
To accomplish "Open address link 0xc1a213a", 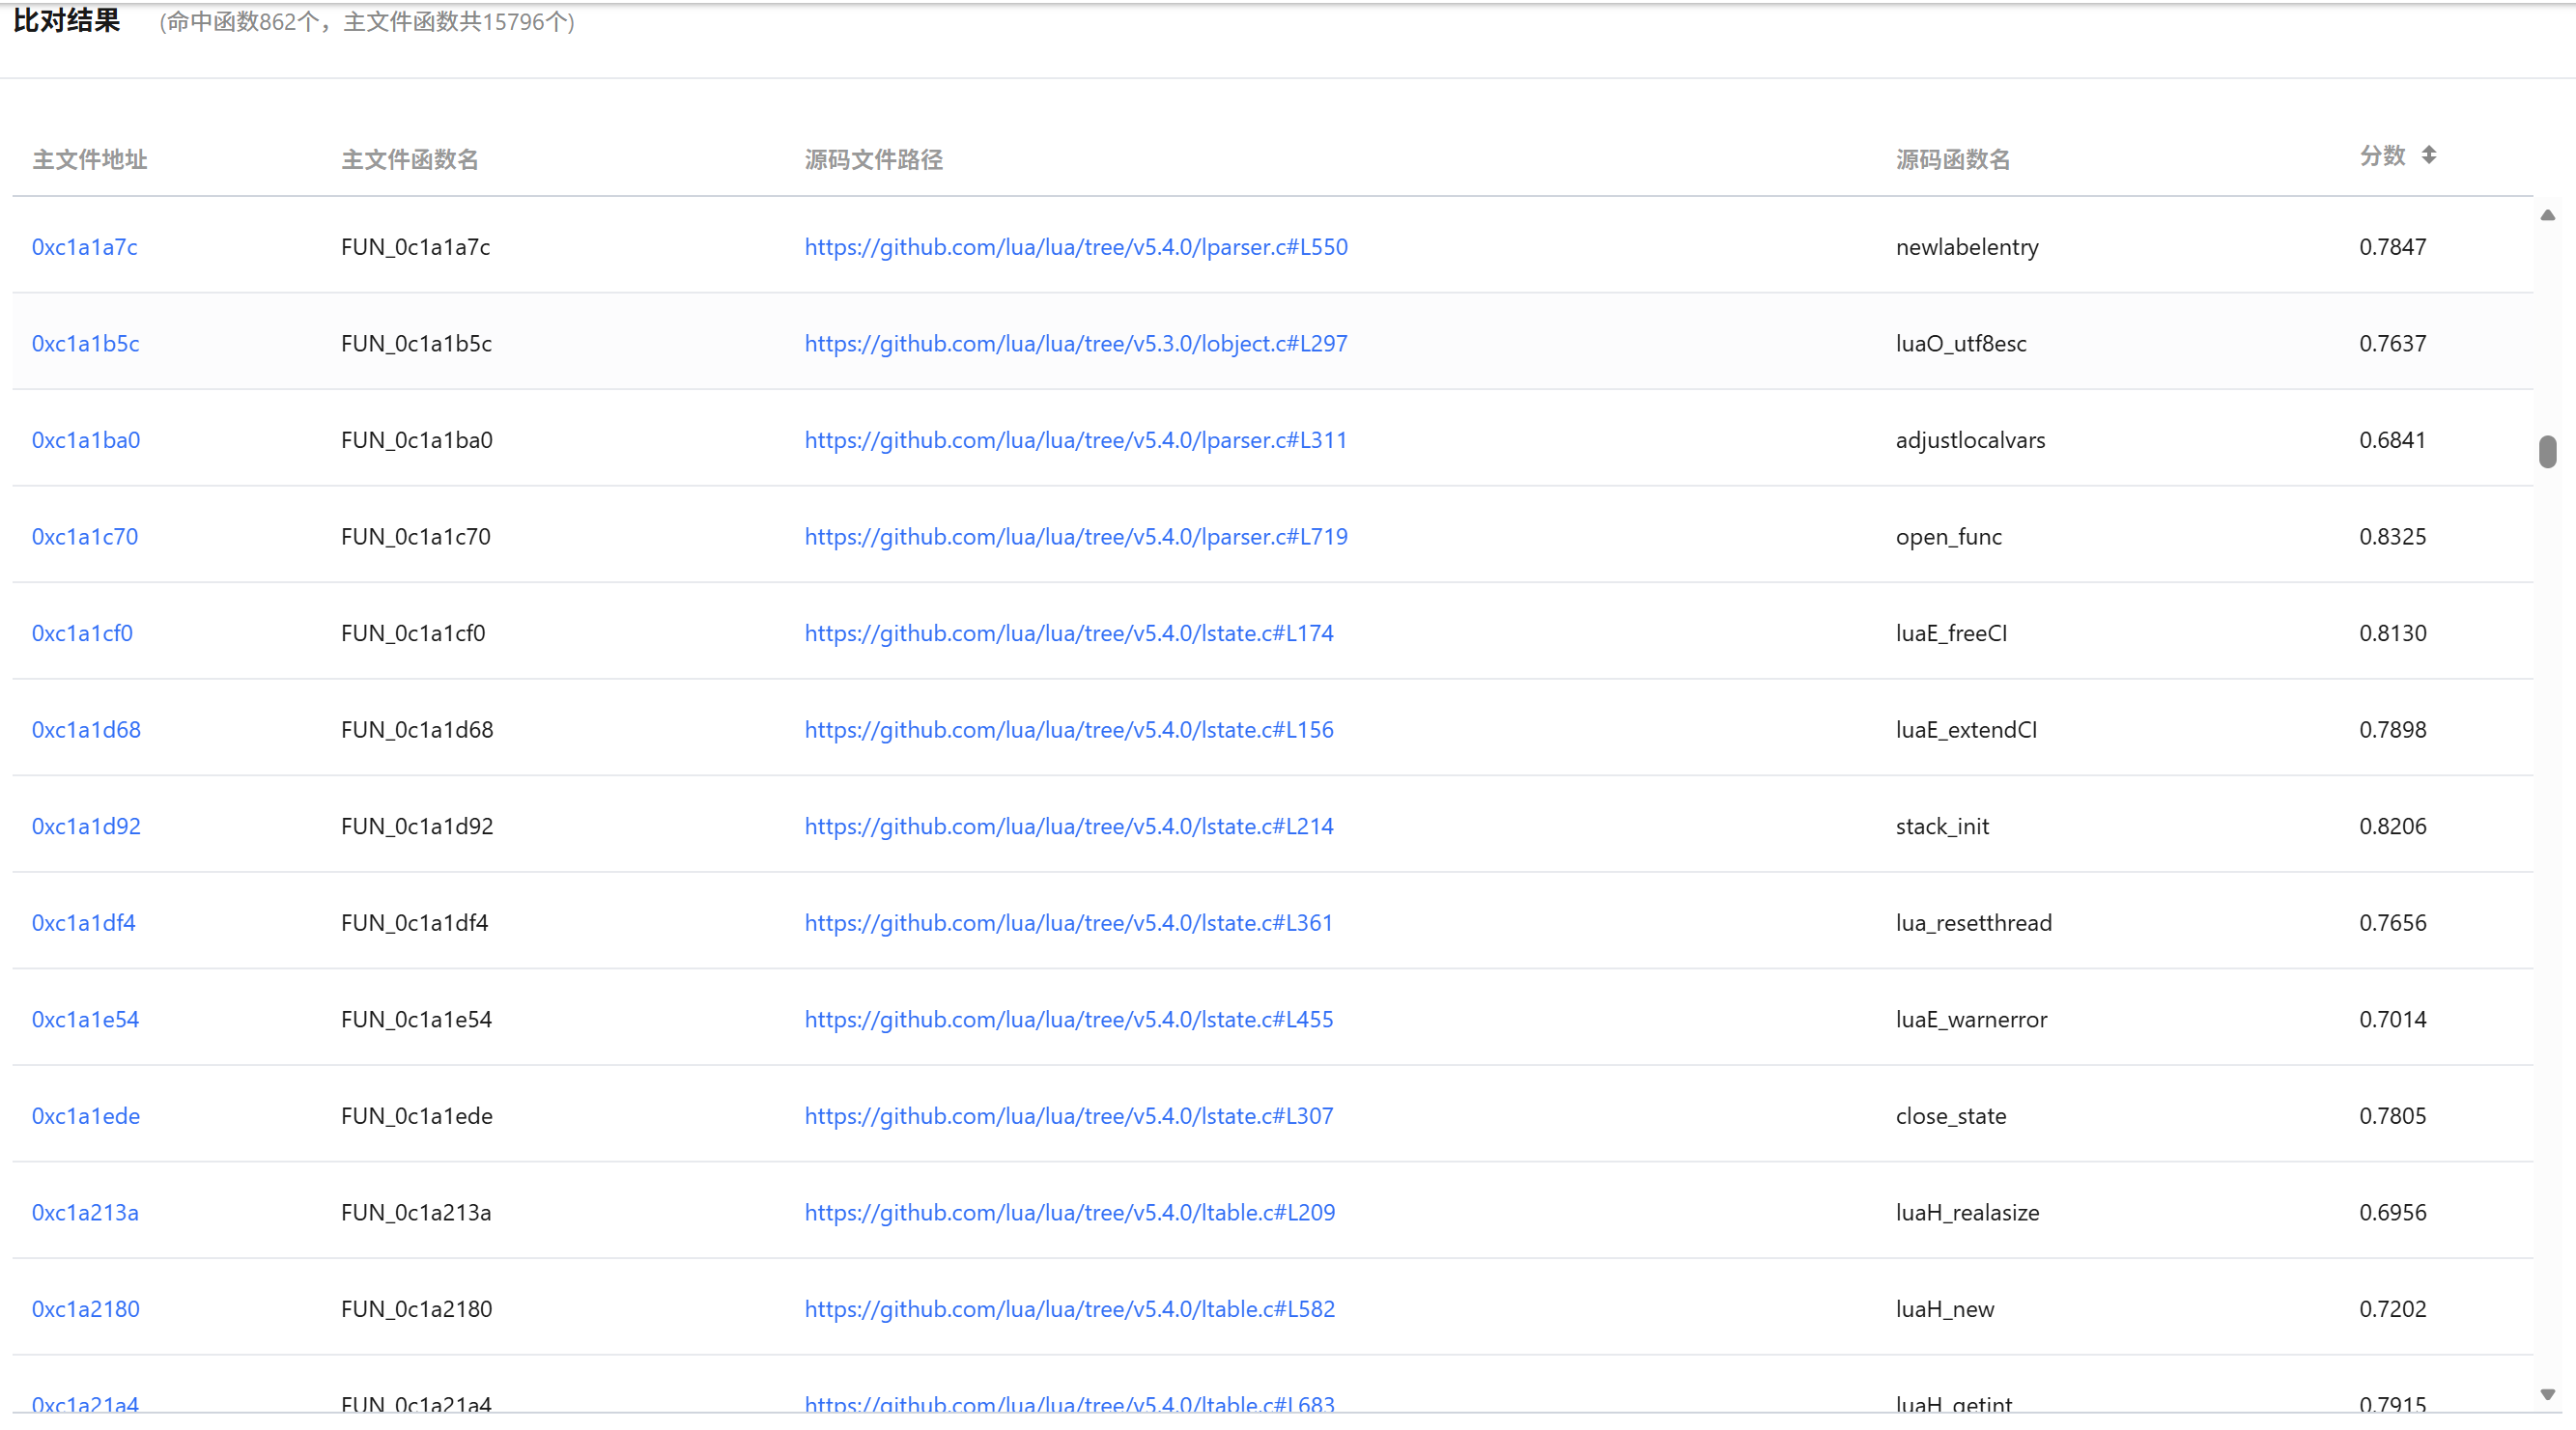I will click(x=85, y=1213).
